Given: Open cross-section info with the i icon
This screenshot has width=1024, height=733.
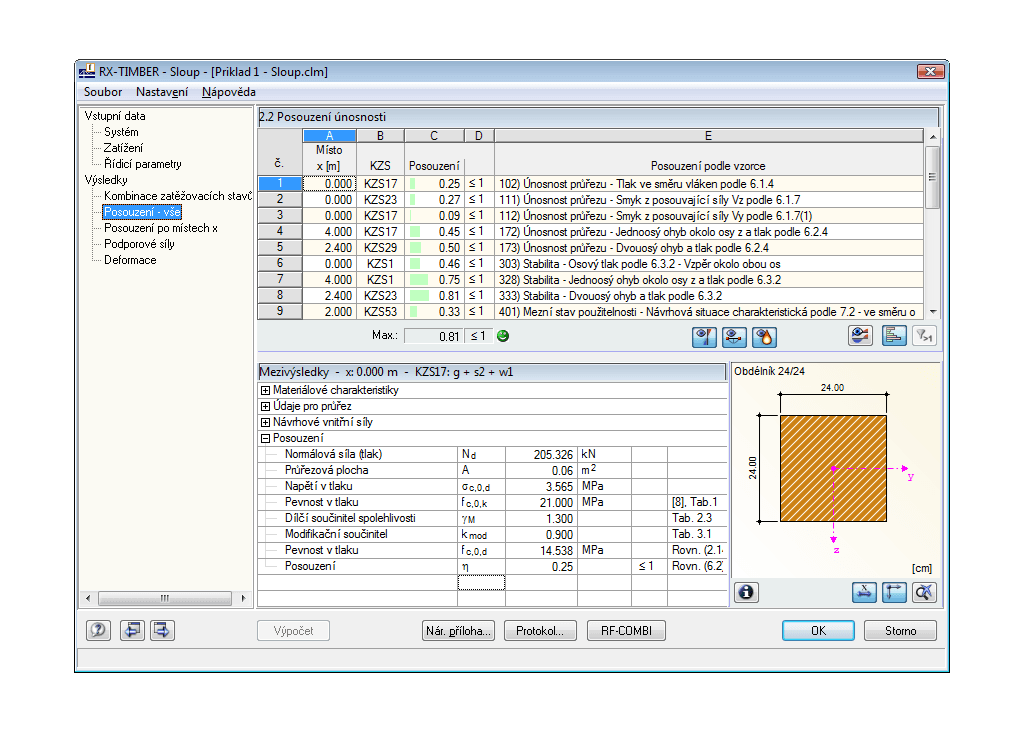Looking at the screenshot, I should [746, 593].
